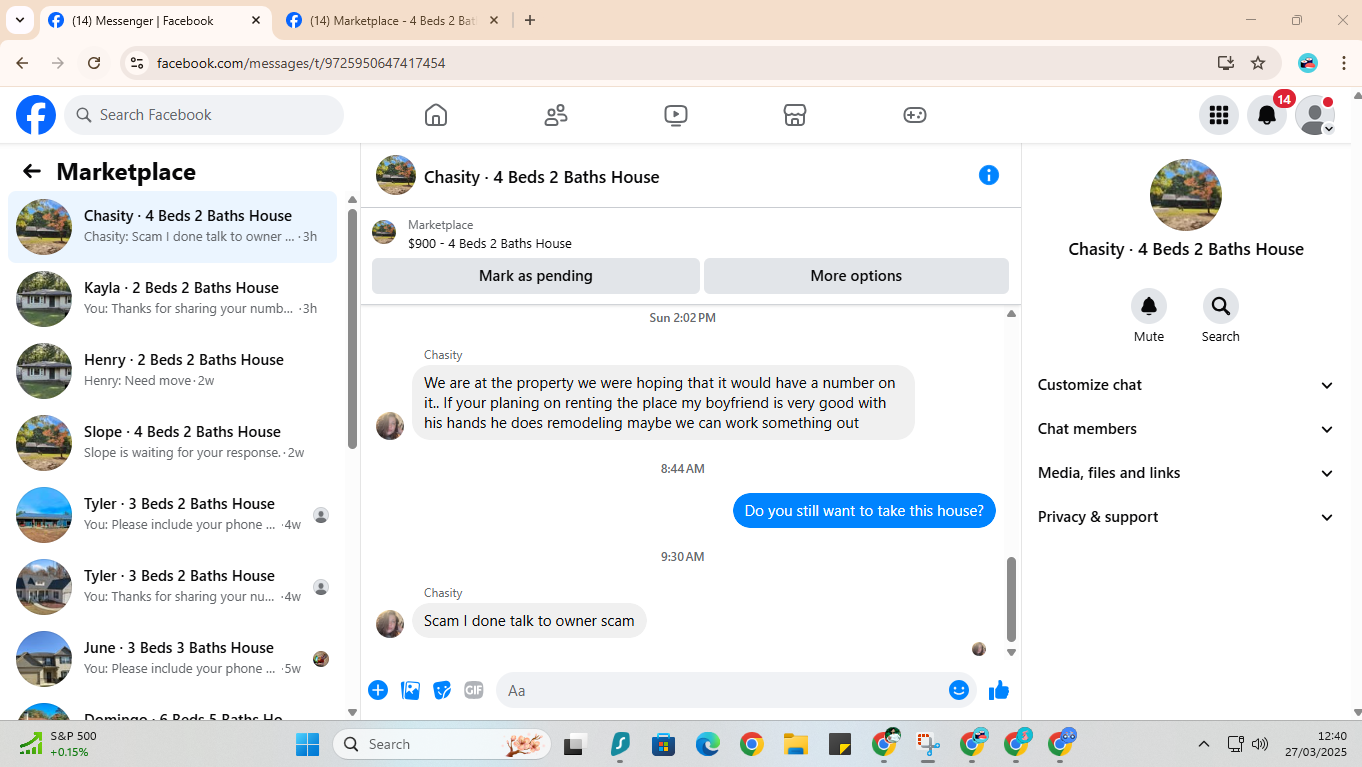The width and height of the screenshot is (1362, 767).
Task: Show hidden system tray icons
Action: [1204, 744]
